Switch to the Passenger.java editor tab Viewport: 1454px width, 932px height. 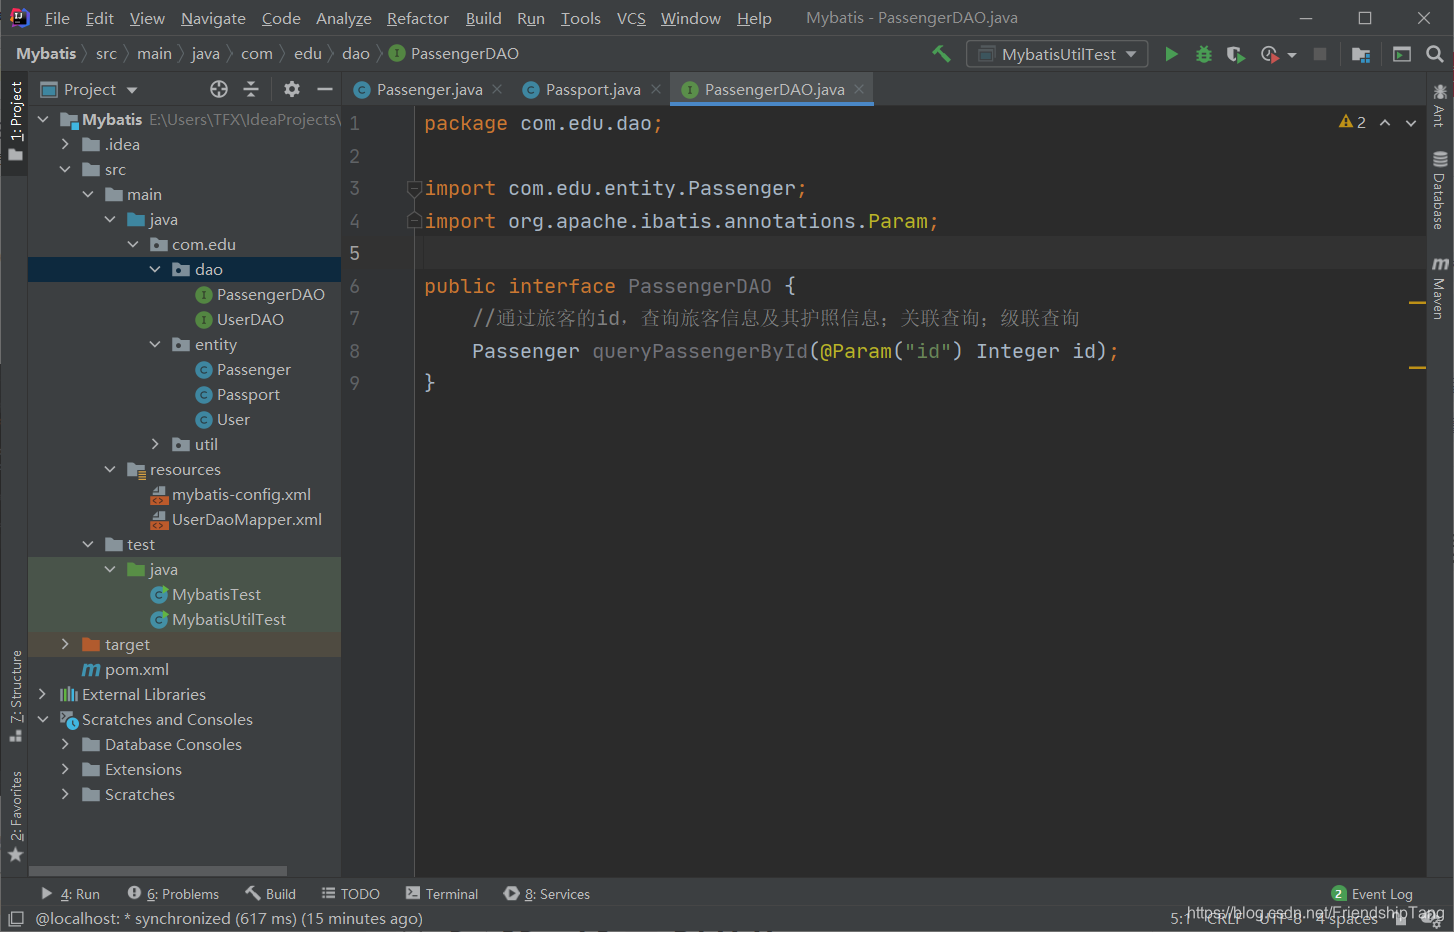429,89
